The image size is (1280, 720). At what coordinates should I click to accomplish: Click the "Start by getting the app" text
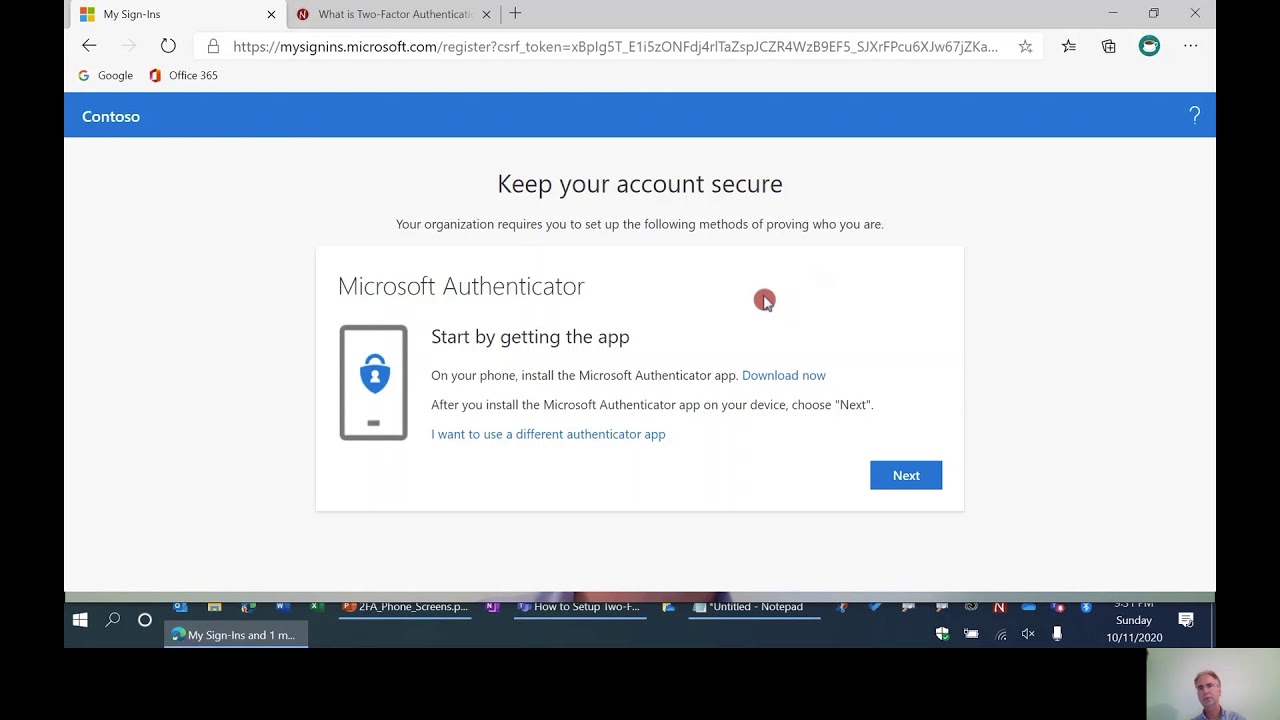530,337
